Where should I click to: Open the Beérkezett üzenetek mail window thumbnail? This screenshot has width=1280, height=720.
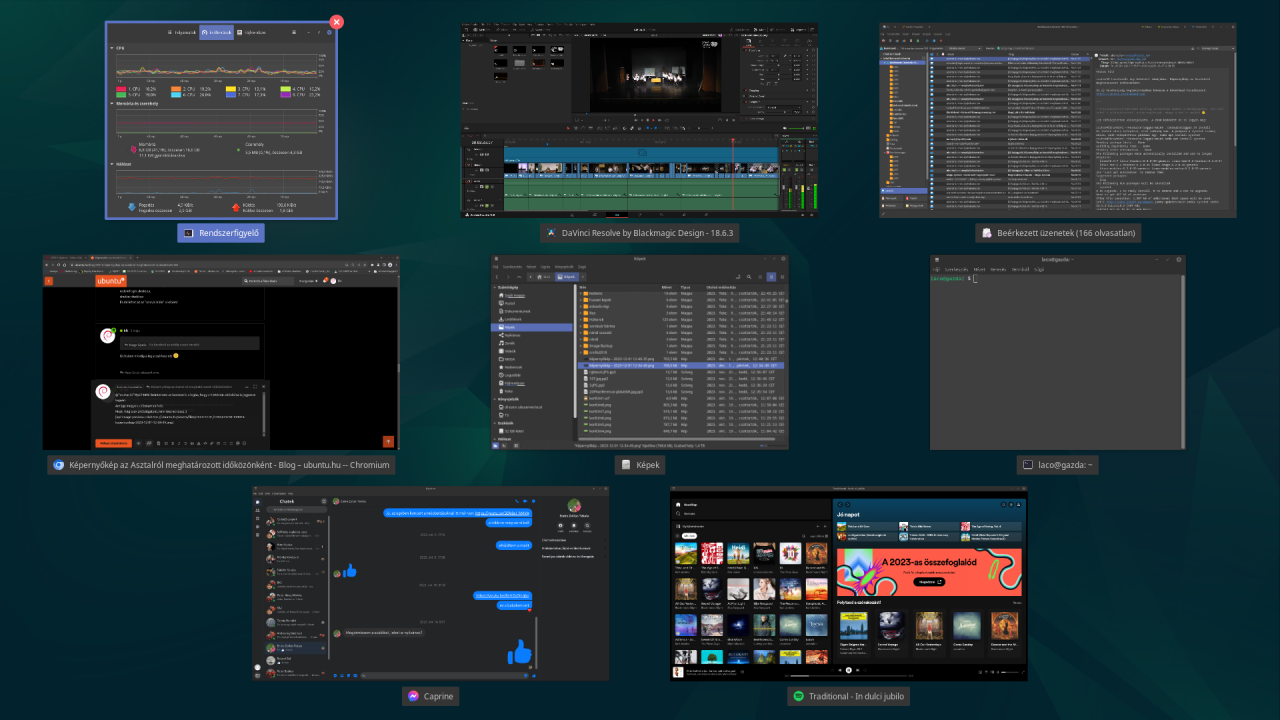(1058, 121)
